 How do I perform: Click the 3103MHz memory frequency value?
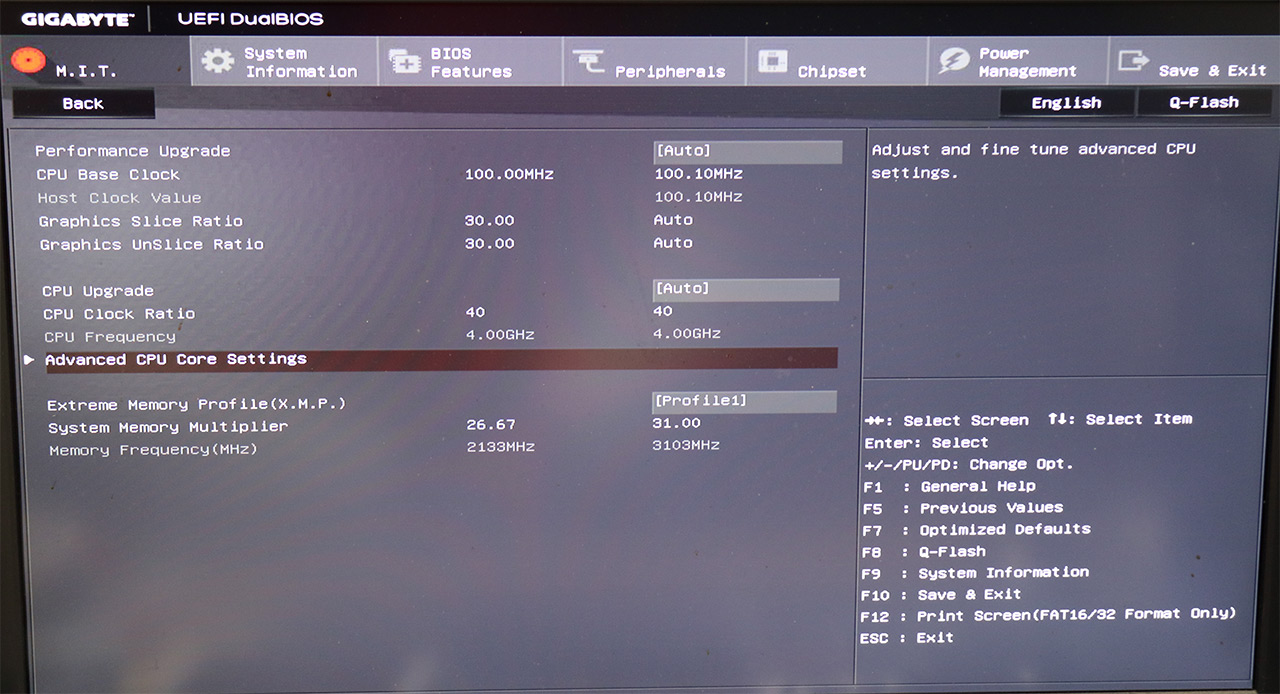tap(686, 445)
